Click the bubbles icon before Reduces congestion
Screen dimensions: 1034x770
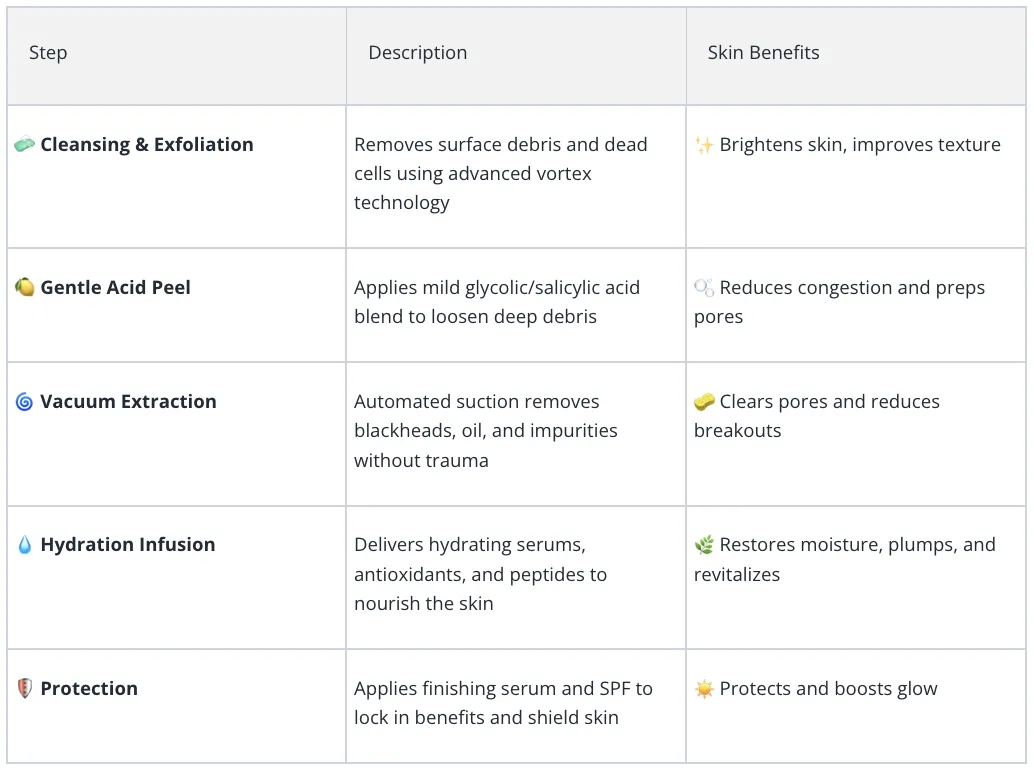pyautogui.click(x=704, y=287)
